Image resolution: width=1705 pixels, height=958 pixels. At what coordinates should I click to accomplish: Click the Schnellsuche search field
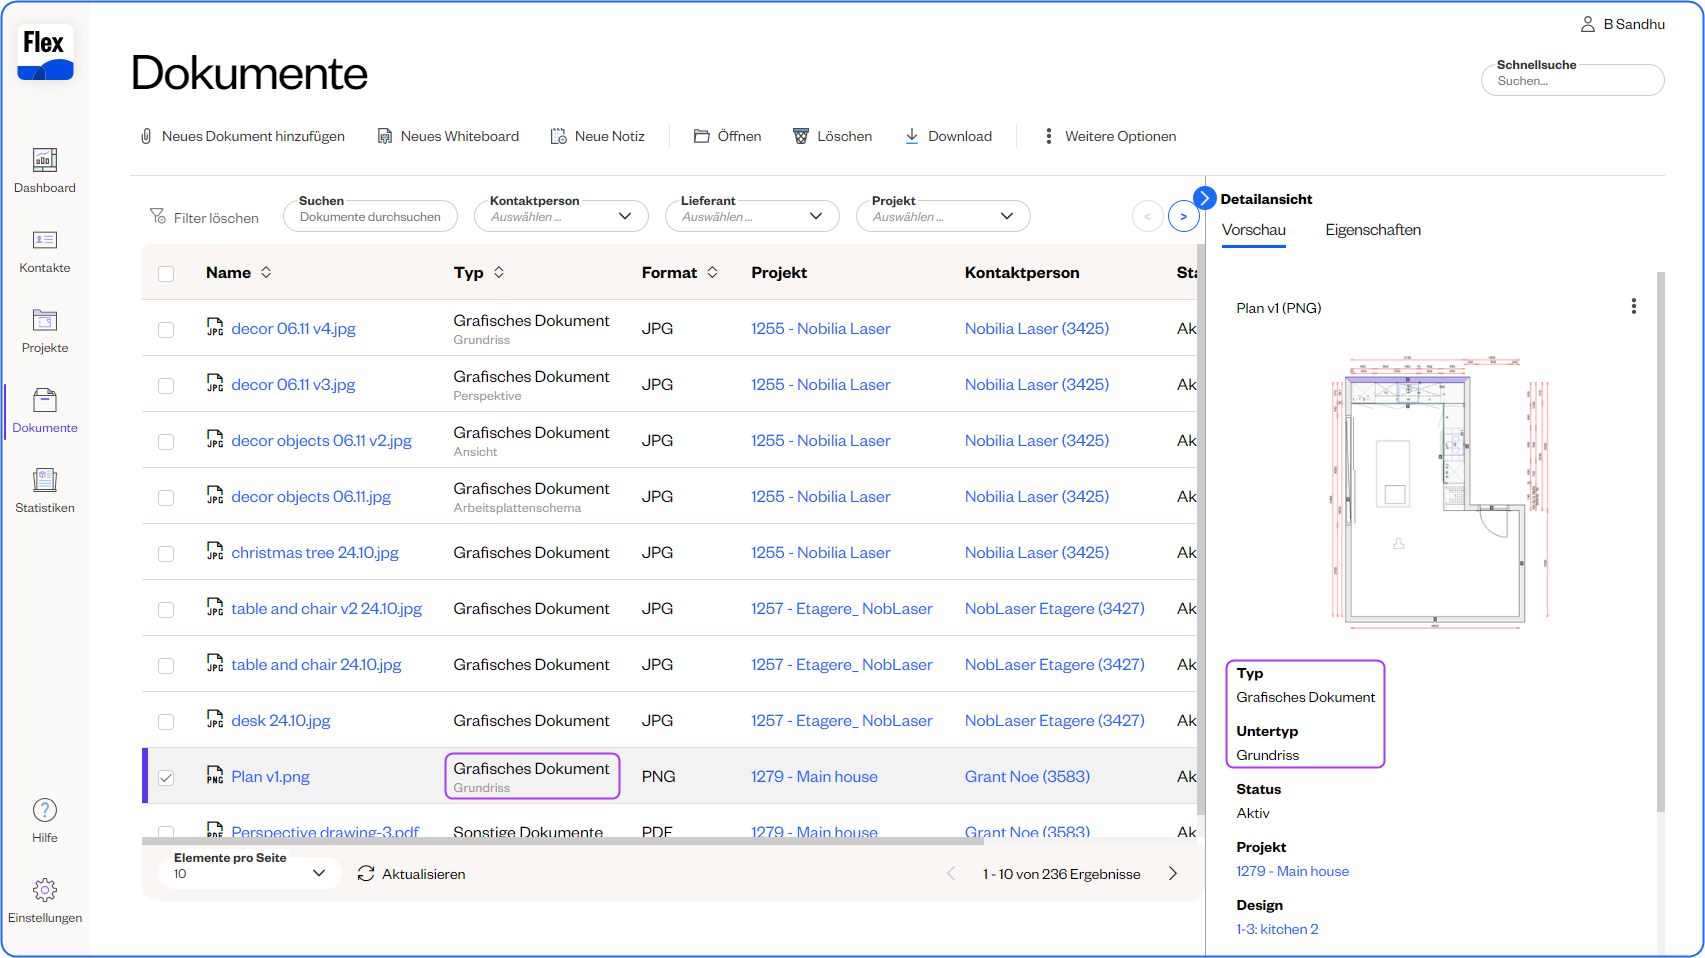[x=1572, y=81]
